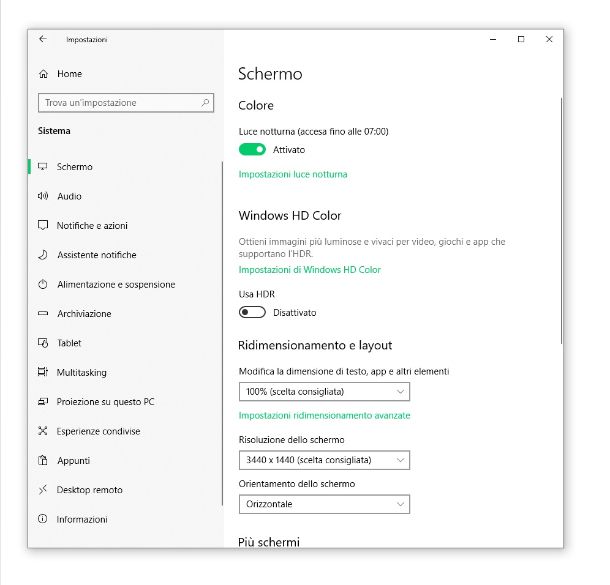This screenshot has height=585, width=610.
Task: Click the Home label in sidebar
Action: pos(69,74)
